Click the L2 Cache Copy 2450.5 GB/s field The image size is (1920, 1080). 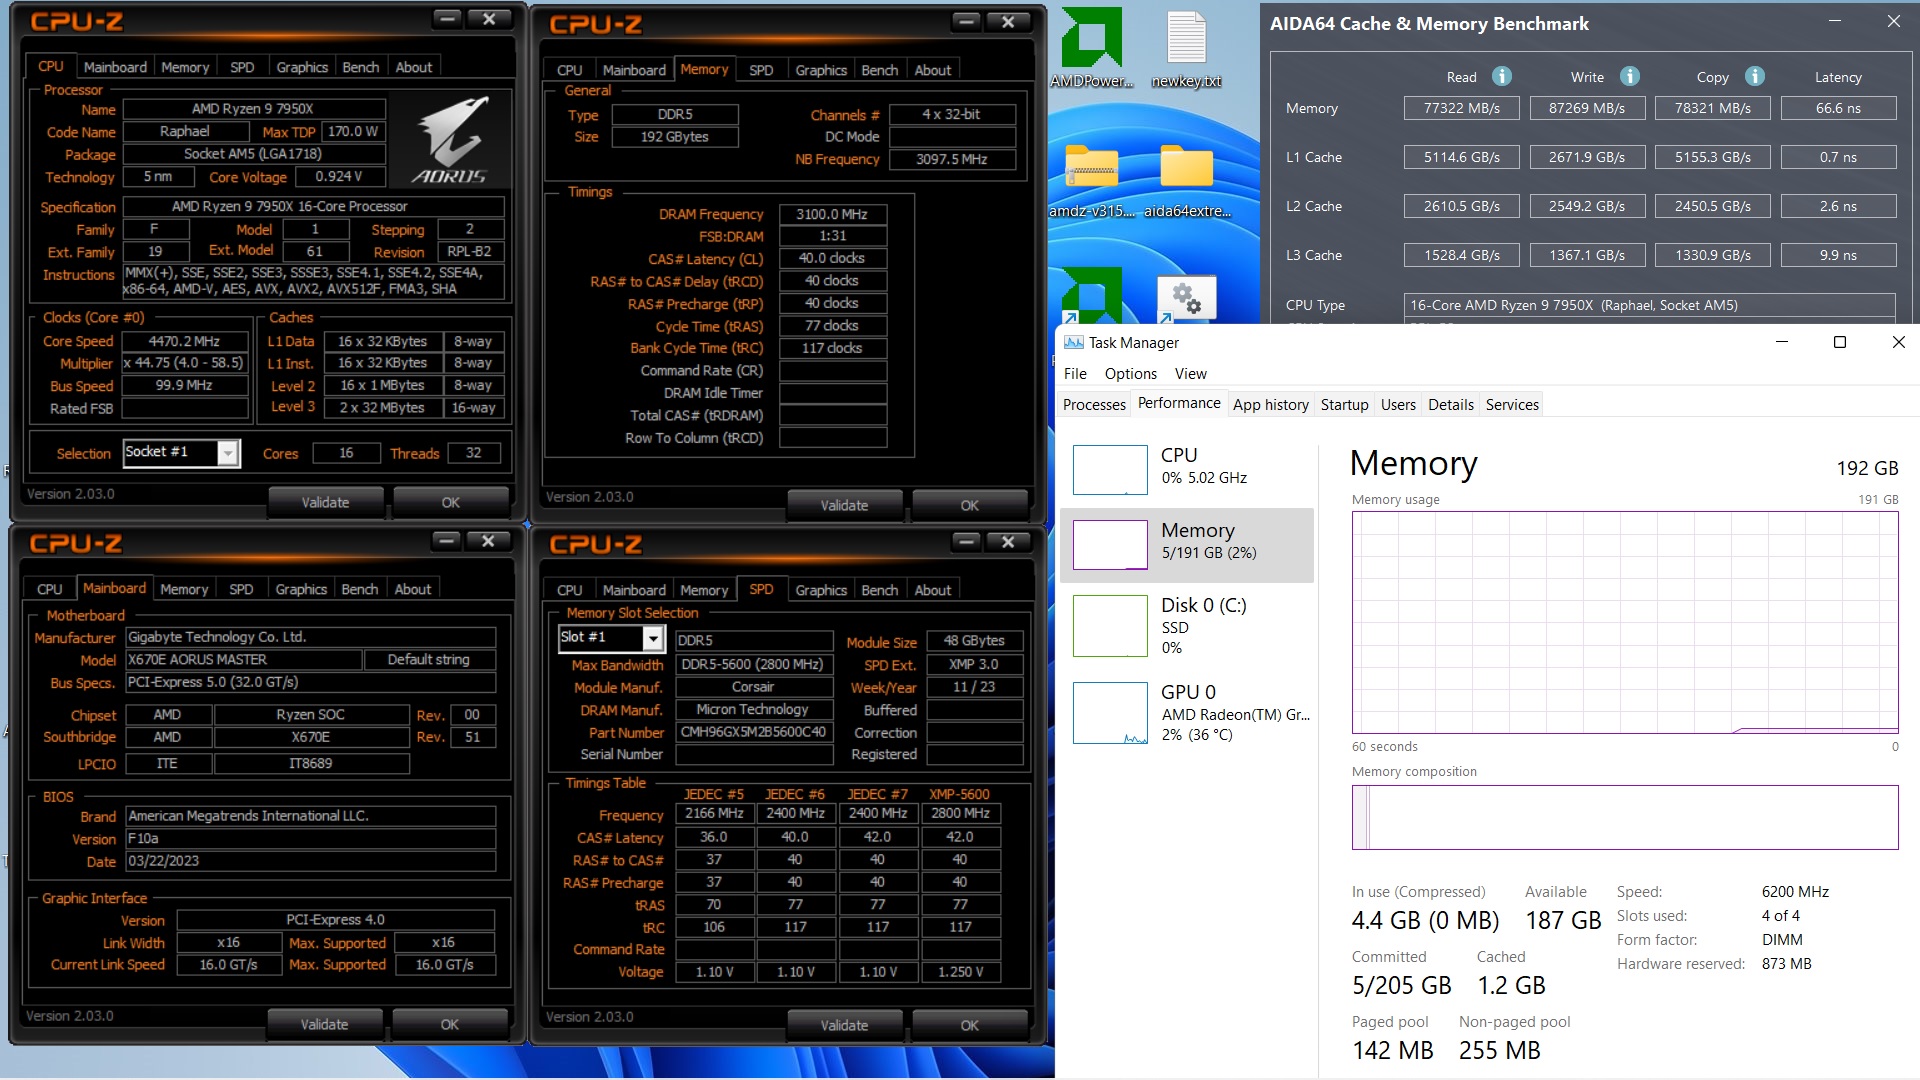[x=1712, y=206]
